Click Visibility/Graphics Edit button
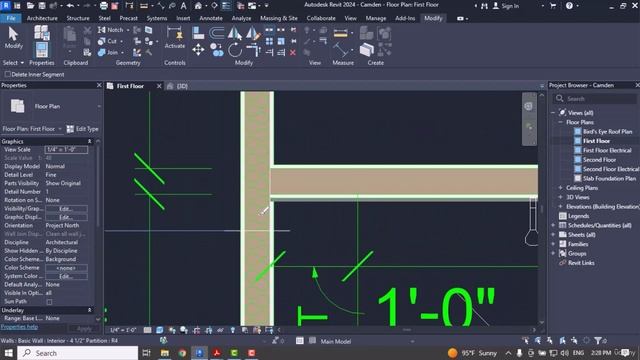This screenshot has height=360, width=640. (x=66, y=209)
